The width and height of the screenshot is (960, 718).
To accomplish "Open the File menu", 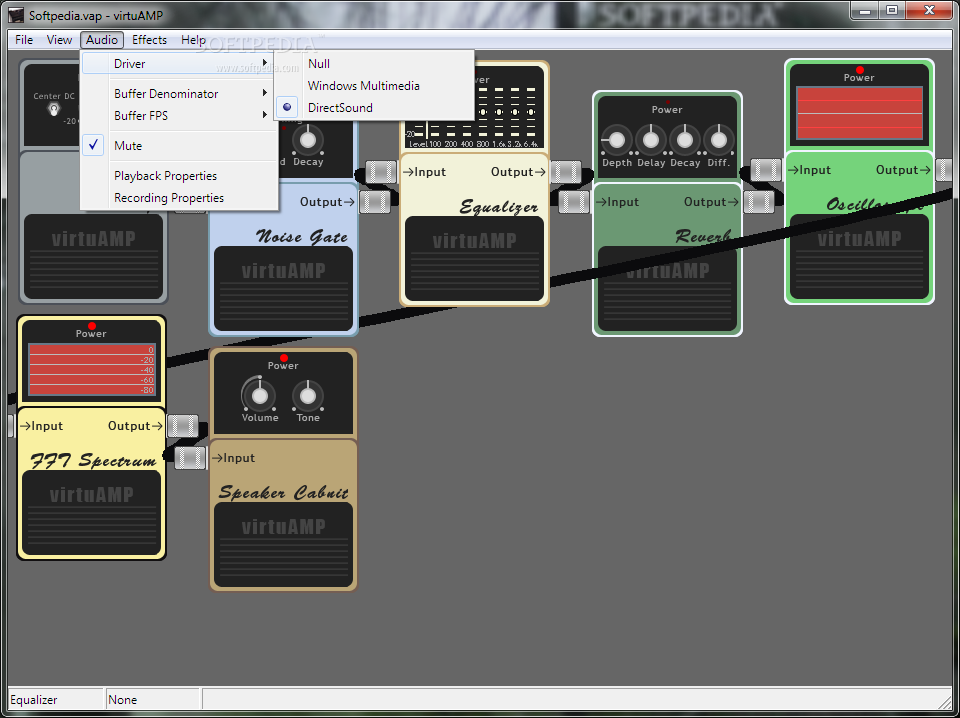I will point(24,40).
